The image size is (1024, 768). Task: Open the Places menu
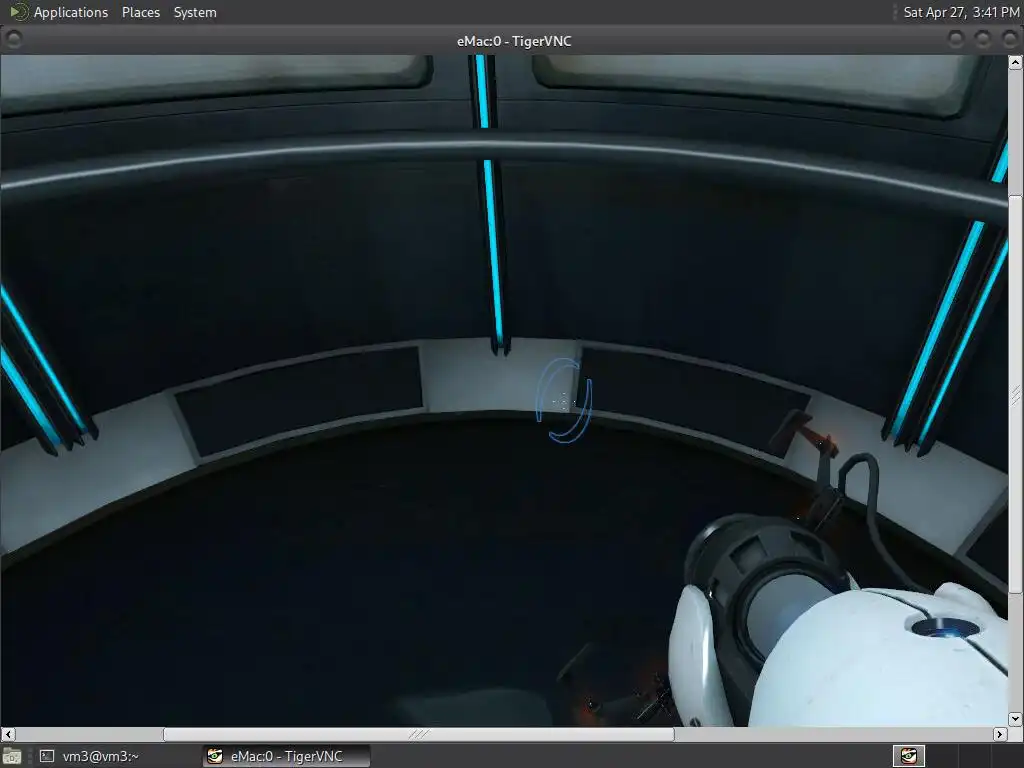140,12
